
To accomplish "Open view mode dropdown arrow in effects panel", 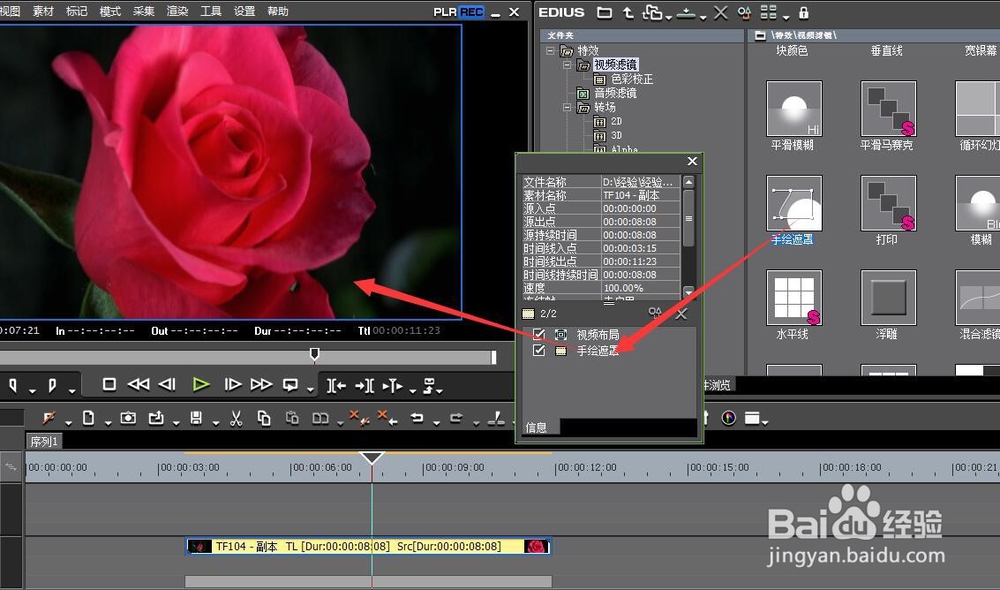I will click(x=786, y=17).
